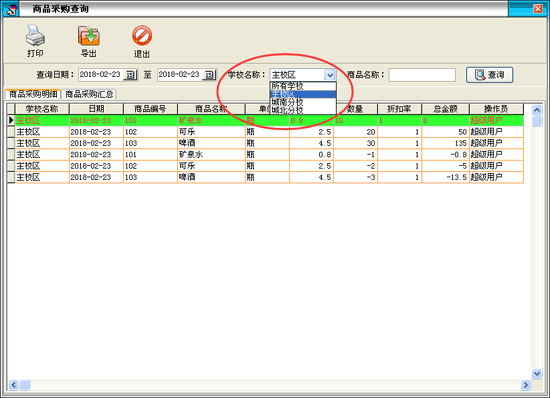Click the 操作员 column header
This screenshot has height=398, width=550.
coord(496,109)
